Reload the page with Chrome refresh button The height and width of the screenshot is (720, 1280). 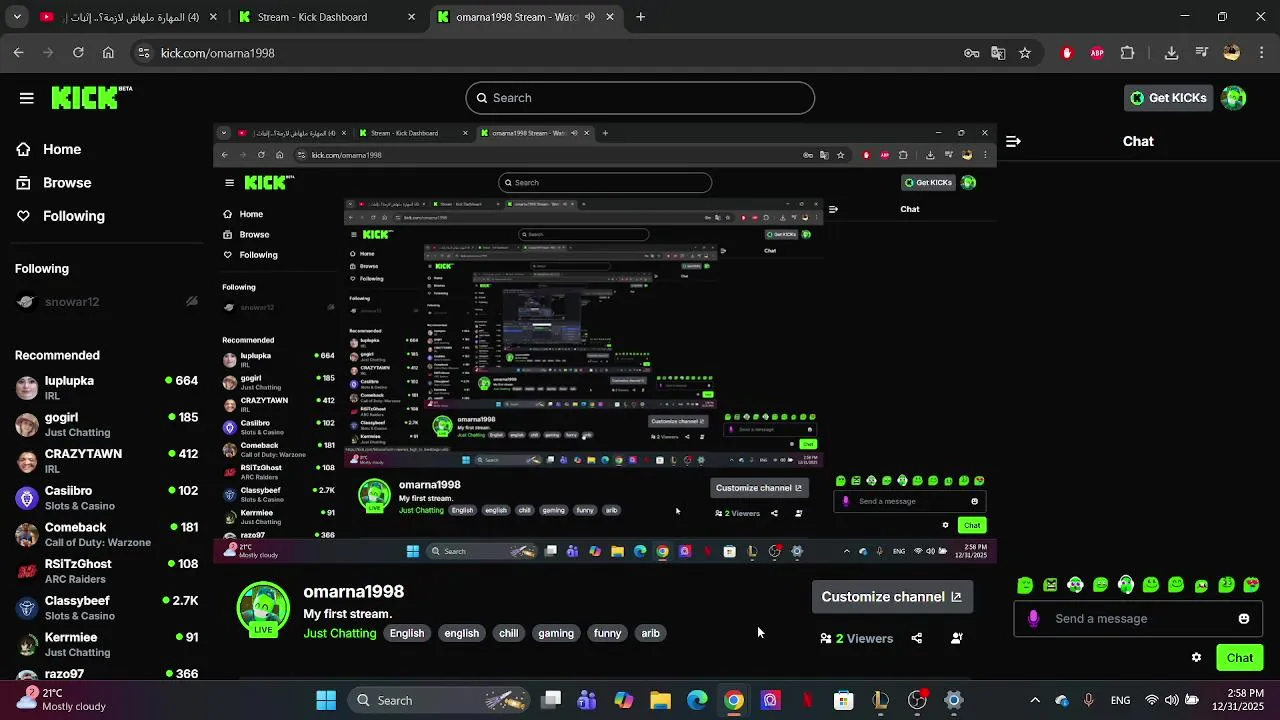pos(78,53)
